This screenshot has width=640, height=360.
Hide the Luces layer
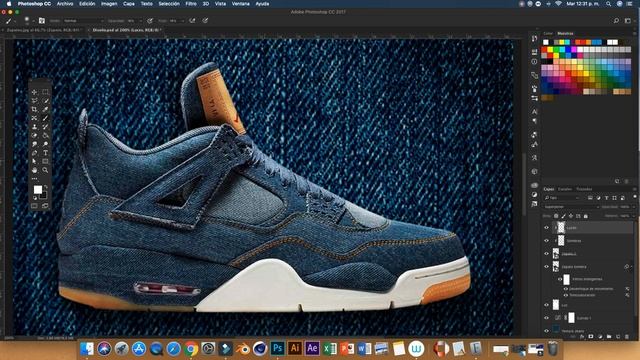tap(547, 228)
